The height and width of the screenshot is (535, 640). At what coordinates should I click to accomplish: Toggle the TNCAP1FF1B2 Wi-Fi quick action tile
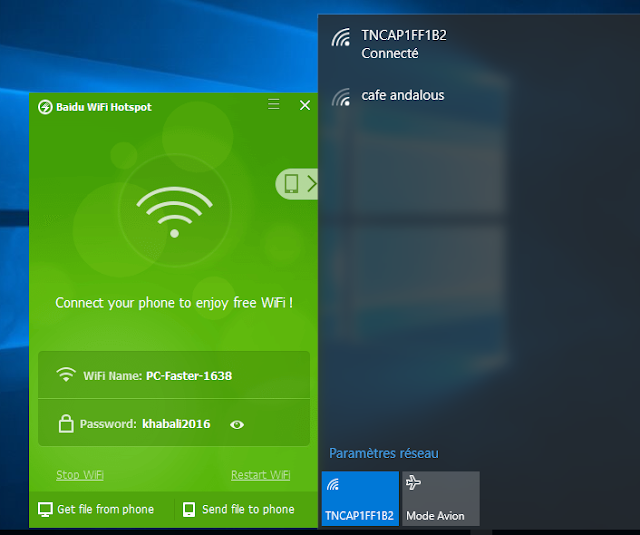(x=360, y=498)
